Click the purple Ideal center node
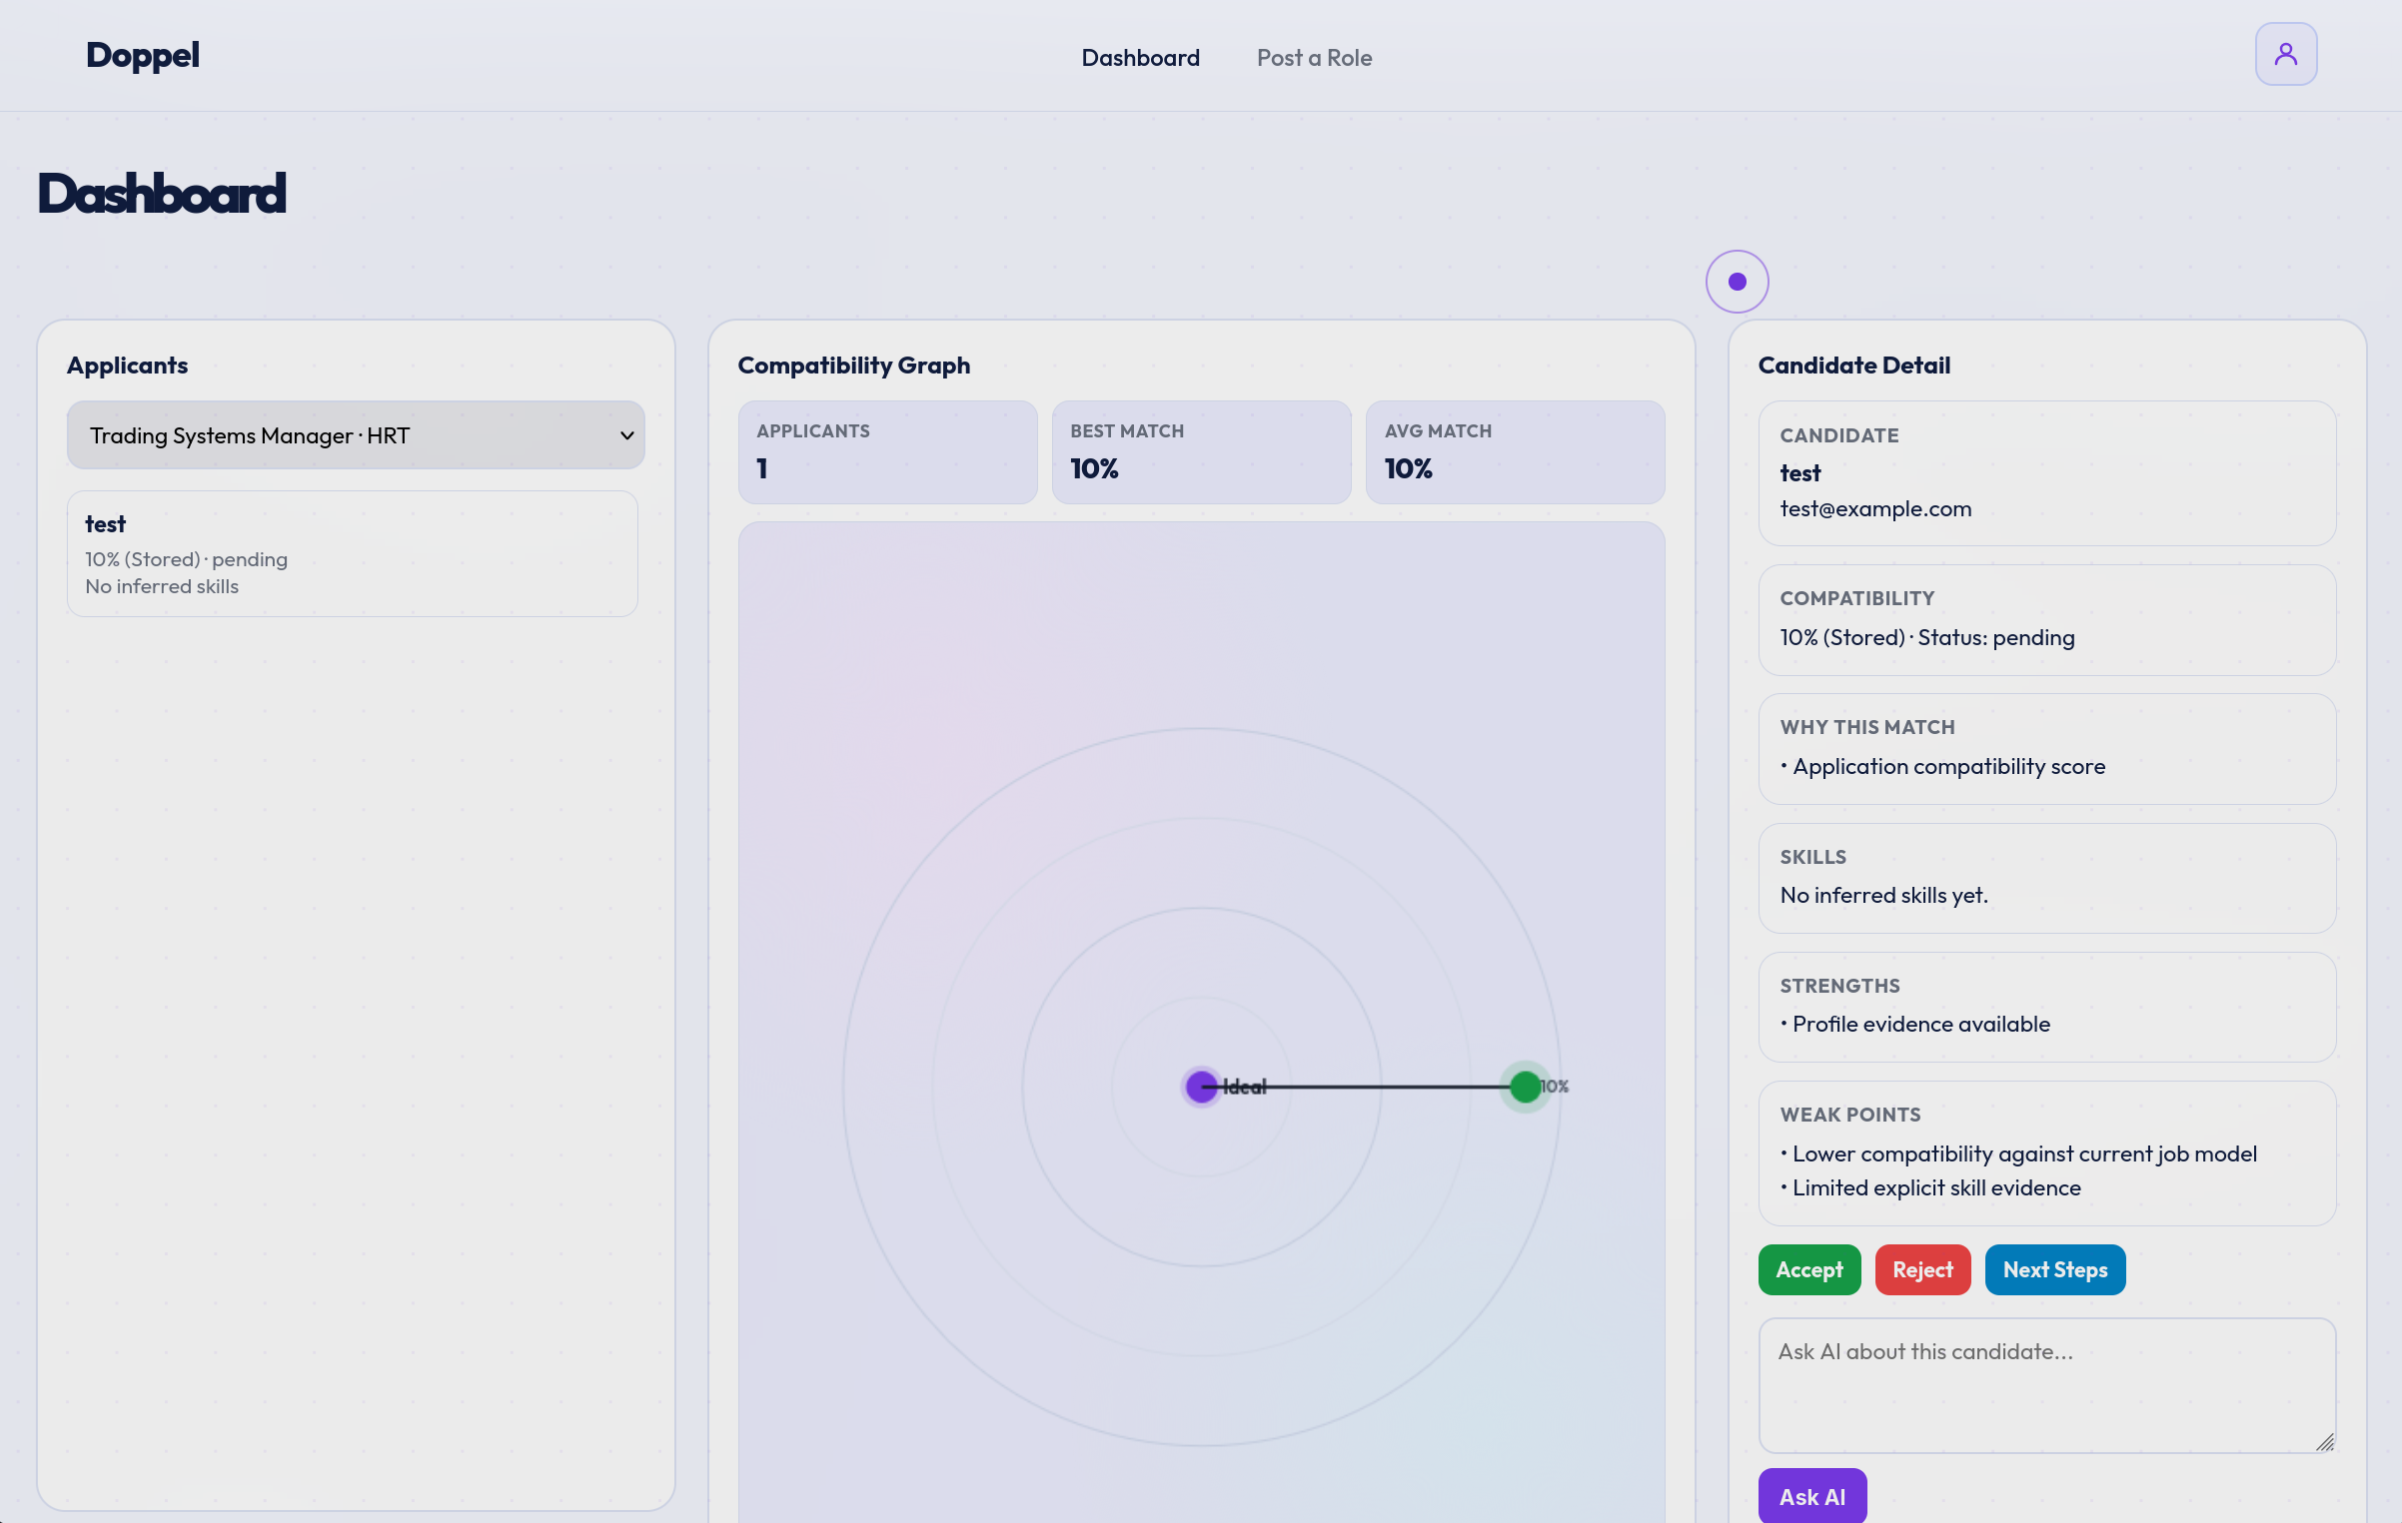This screenshot has width=2402, height=1523. click(x=1201, y=1086)
